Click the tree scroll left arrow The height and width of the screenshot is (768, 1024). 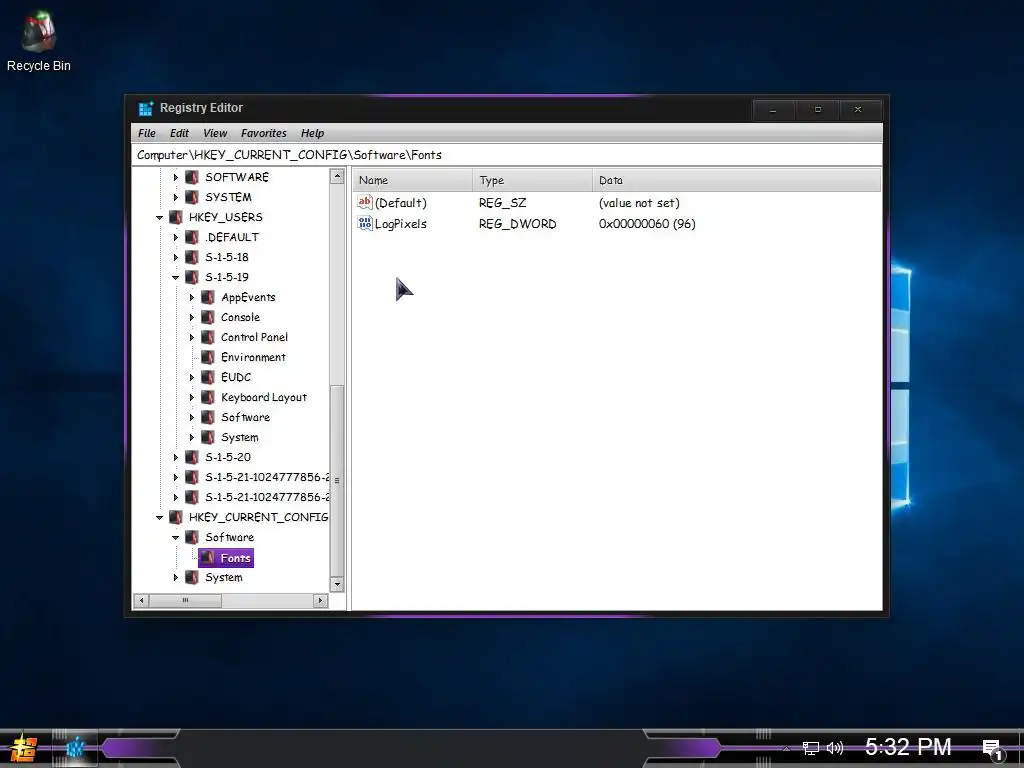tap(142, 600)
